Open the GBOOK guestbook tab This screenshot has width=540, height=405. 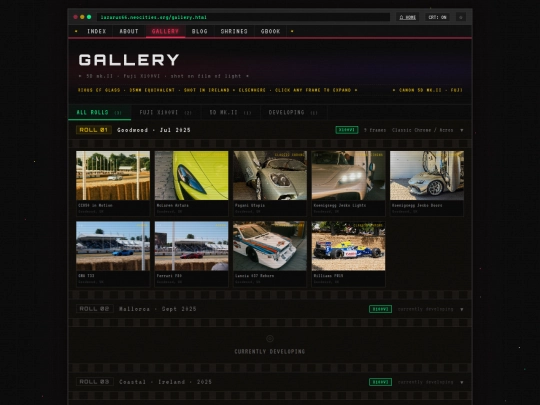pos(270,31)
